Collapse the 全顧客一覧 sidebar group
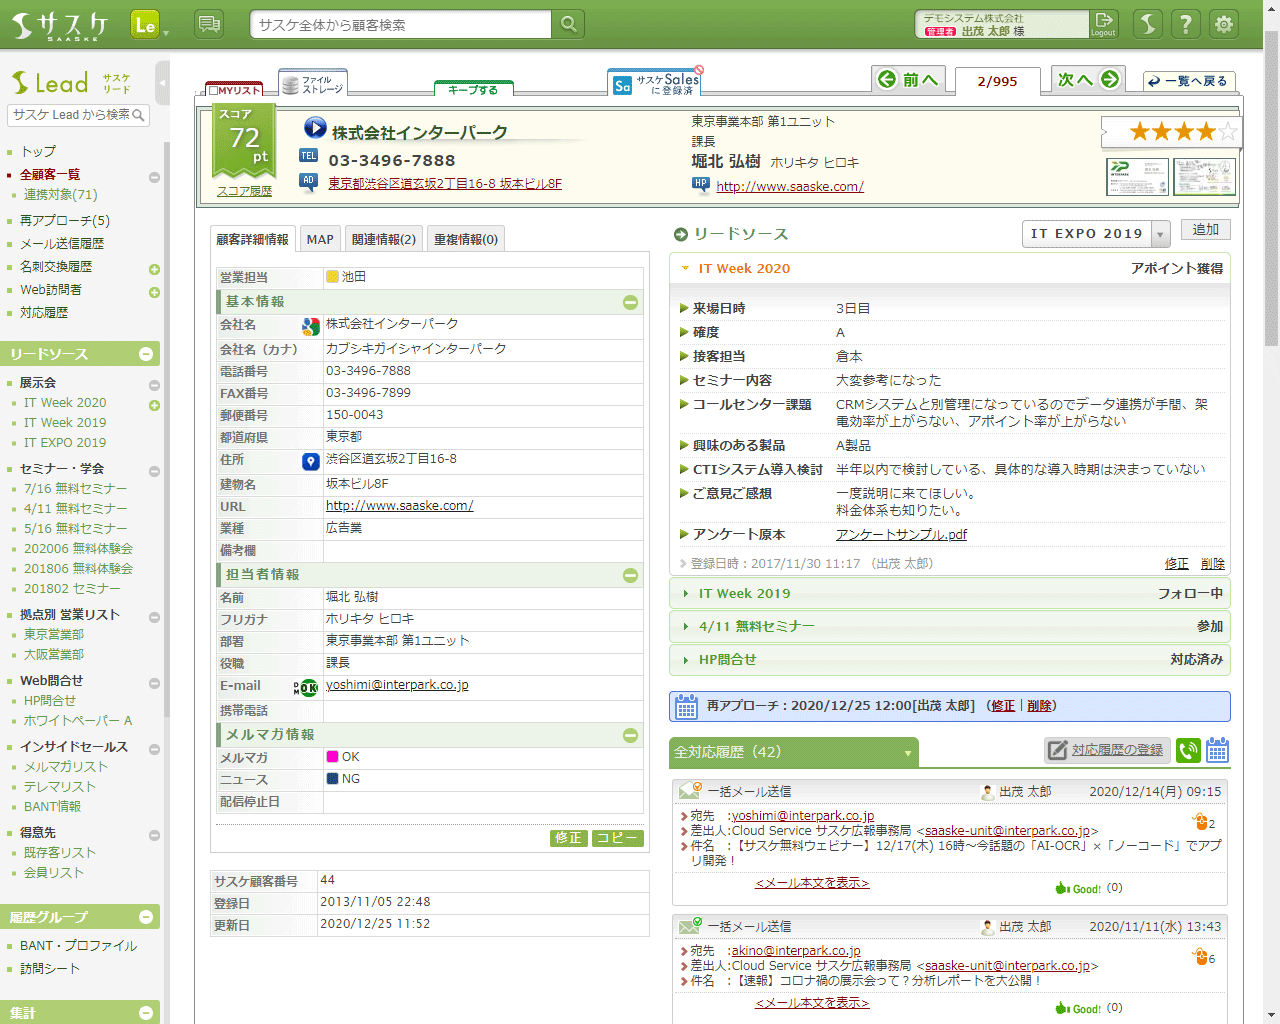The width and height of the screenshot is (1280, 1024). tap(154, 177)
